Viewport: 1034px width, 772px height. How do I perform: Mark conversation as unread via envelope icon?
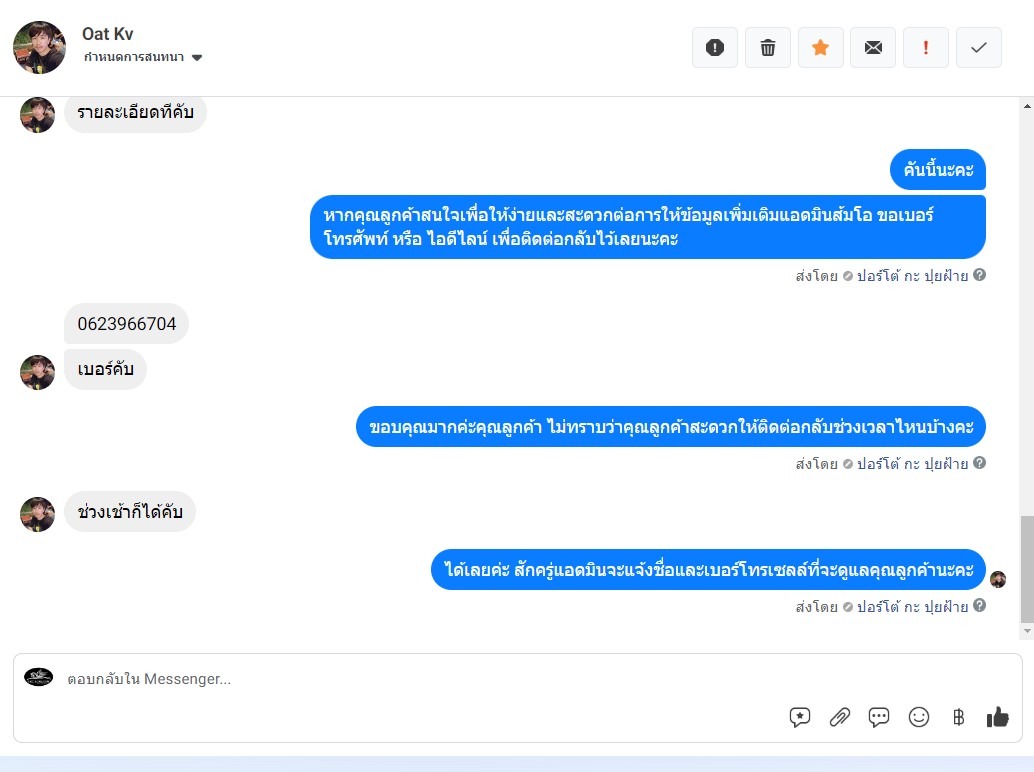(x=873, y=47)
